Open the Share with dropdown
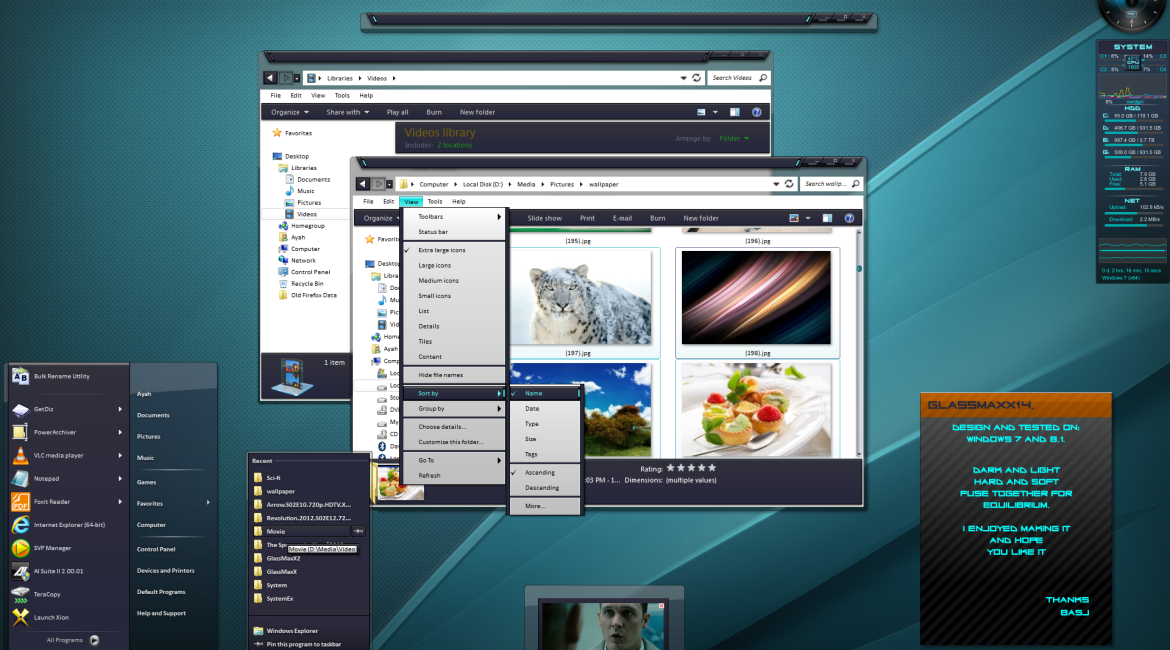The width and height of the screenshot is (1170, 650). point(347,112)
